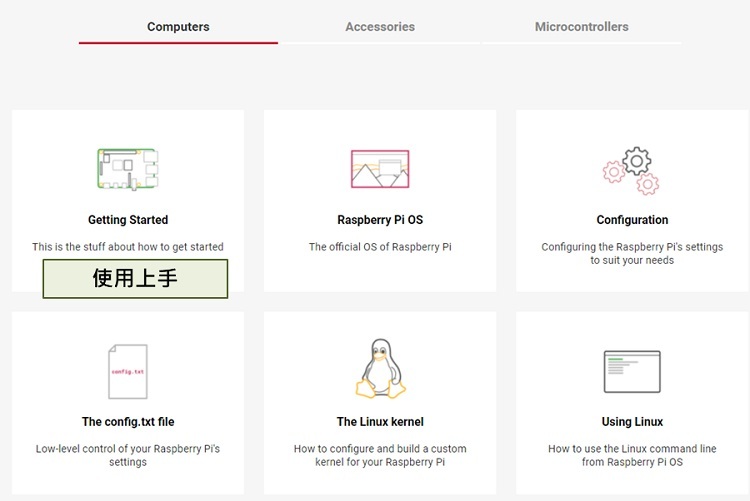Click the Configuration gears icon

click(x=632, y=170)
